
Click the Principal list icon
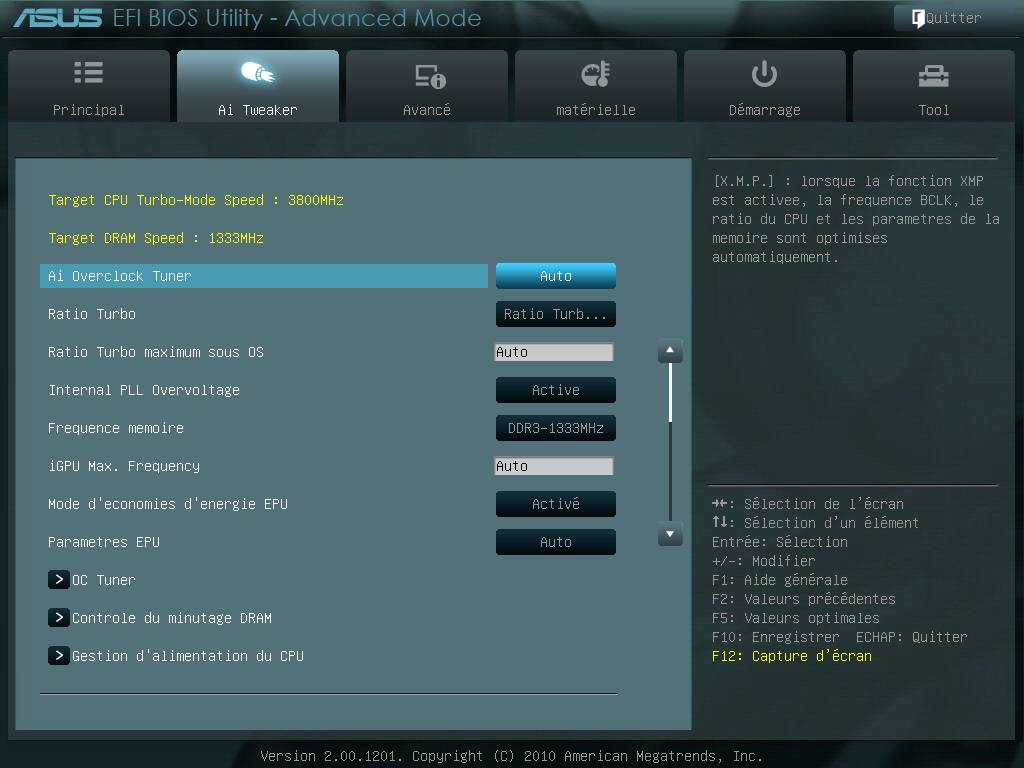pos(89,73)
